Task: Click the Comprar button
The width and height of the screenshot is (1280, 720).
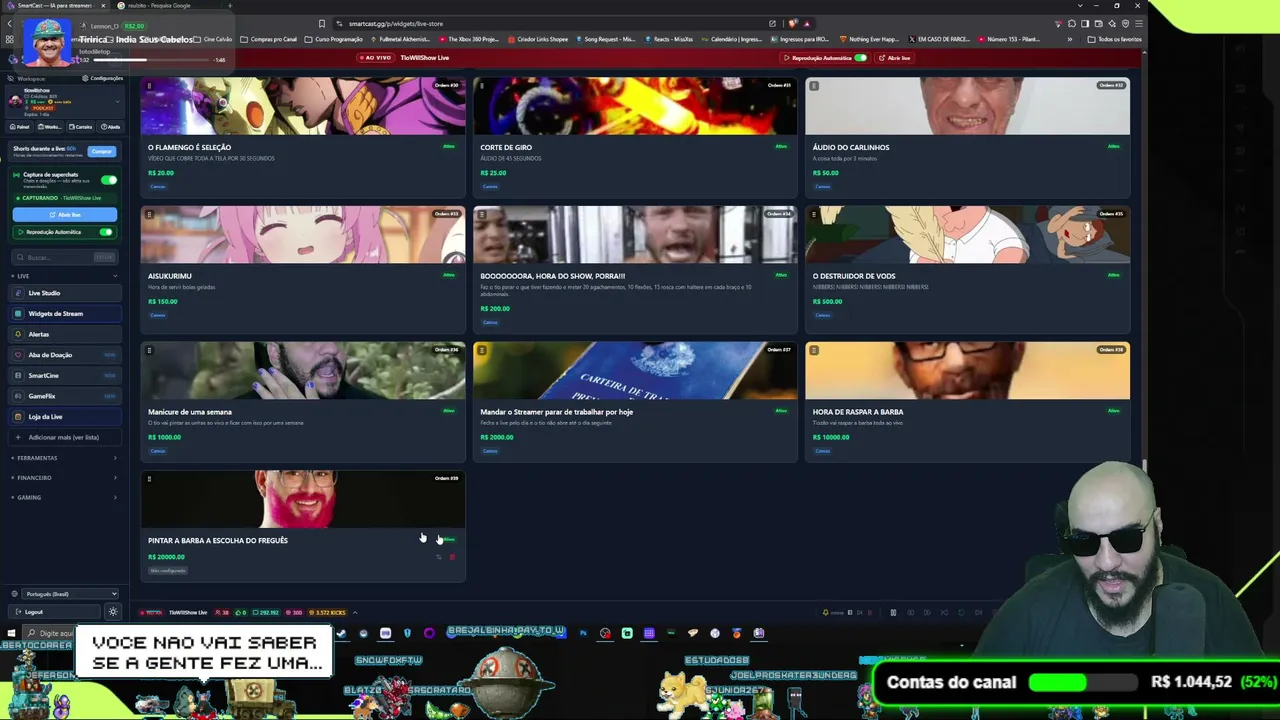Action: point(101,151)
